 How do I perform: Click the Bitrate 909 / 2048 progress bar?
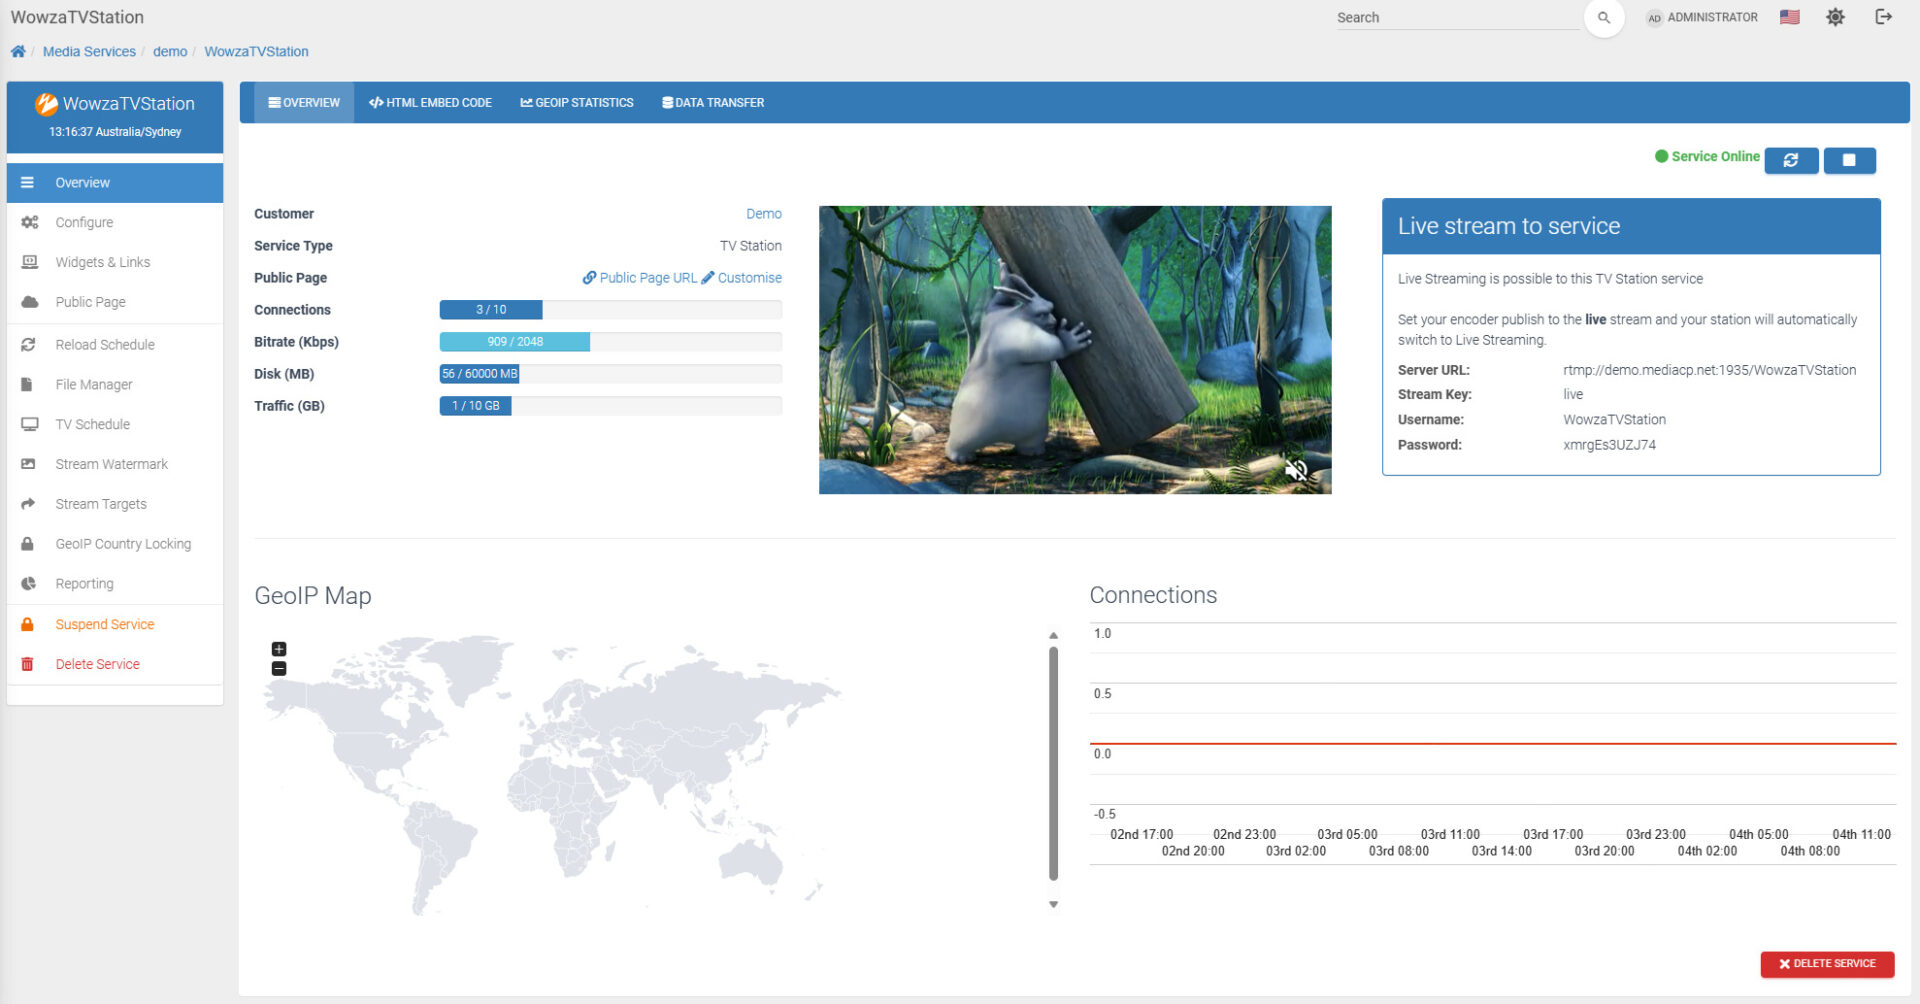pos(611,342)
